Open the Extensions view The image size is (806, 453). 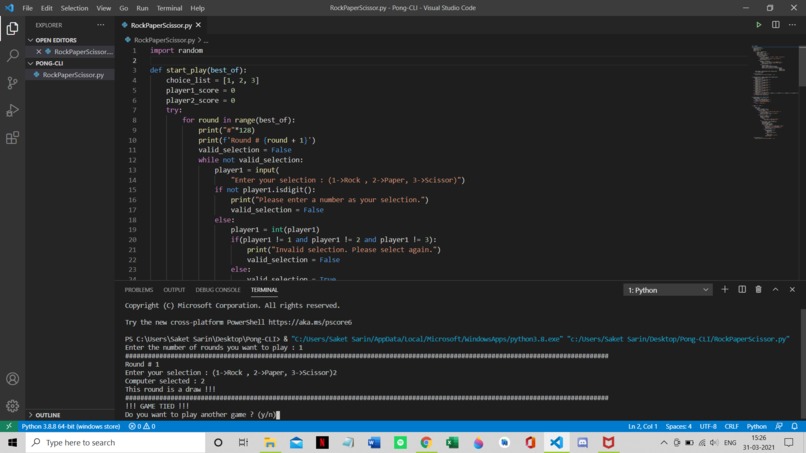(12, 137)
